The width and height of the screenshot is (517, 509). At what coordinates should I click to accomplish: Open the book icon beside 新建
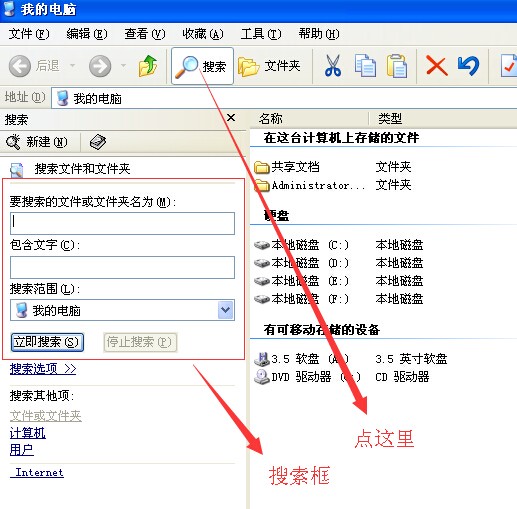pyautogui.click(x=98, y=142)
